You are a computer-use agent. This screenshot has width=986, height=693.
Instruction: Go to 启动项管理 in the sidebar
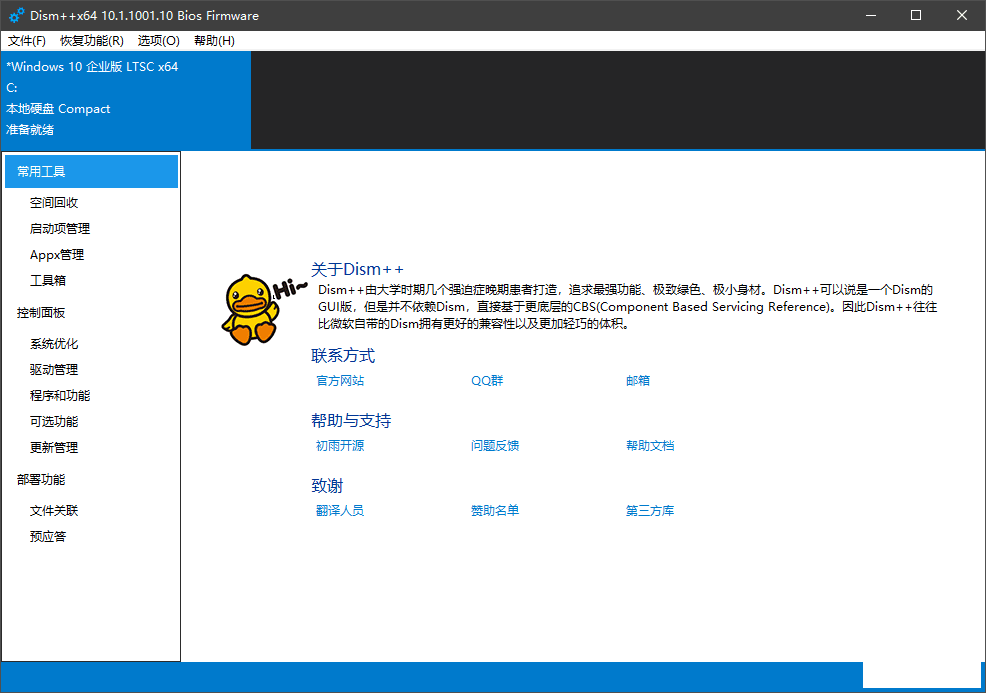tap(60, 228)
